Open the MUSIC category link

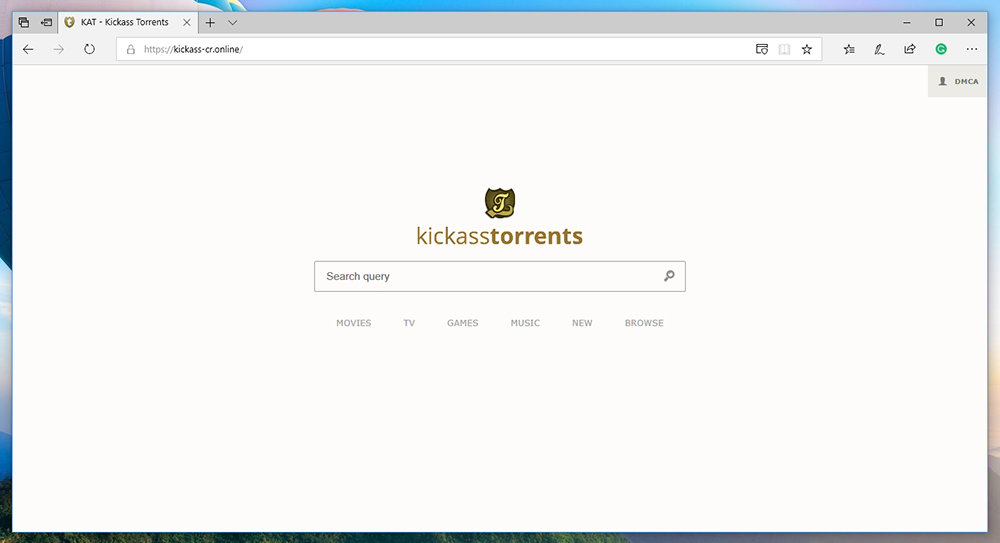pos(525,323)
